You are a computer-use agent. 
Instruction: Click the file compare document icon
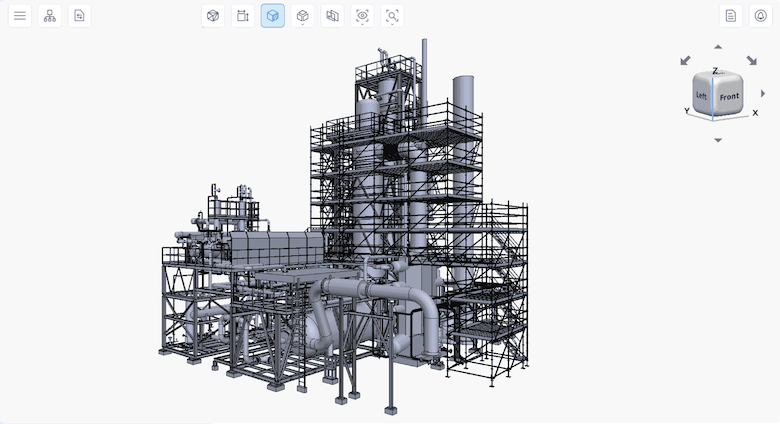pyautogui.click(x=79, y=16)
